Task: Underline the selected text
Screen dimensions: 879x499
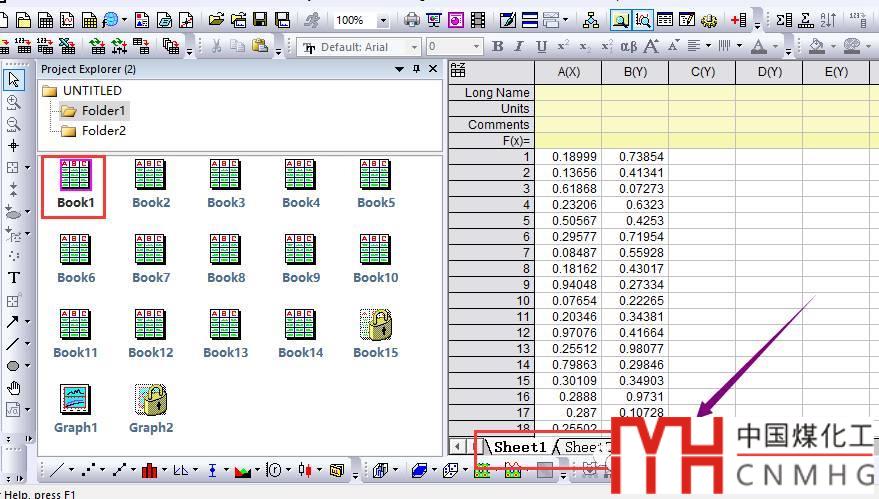Action: pos(541,47)
